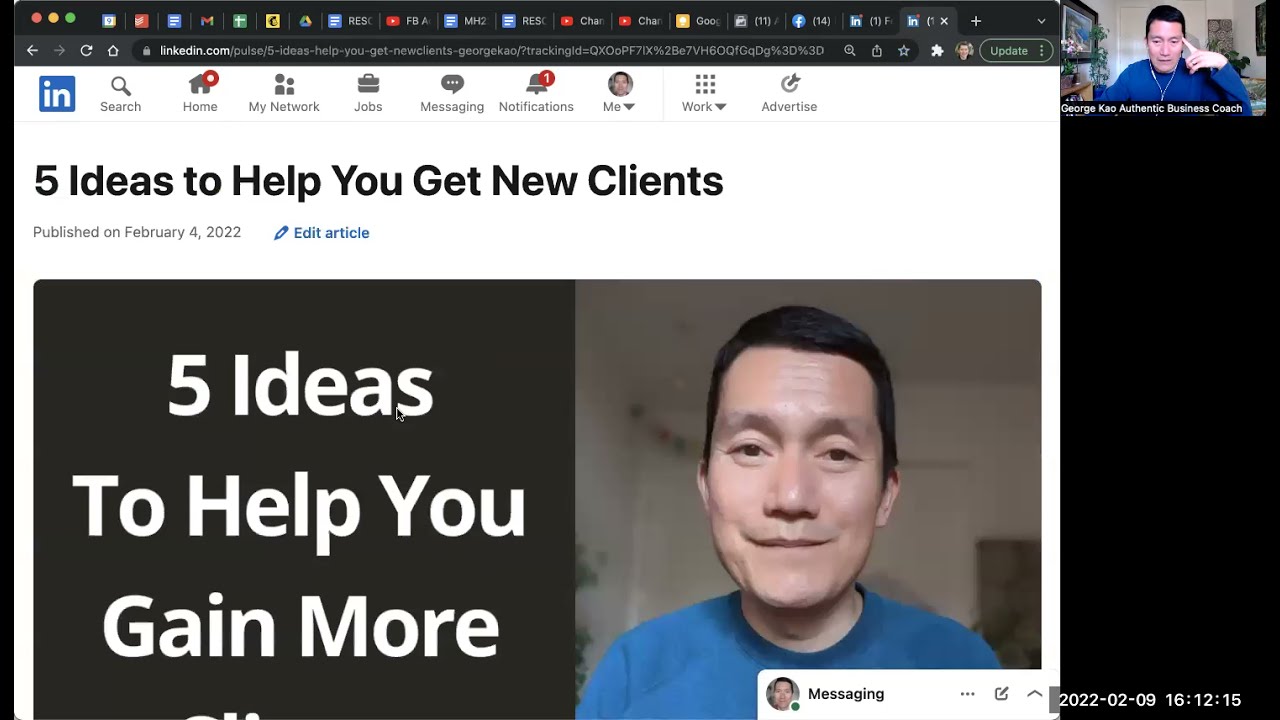The height and width of the screenshot is (720, 1280).
Task: View Notifications
Action: pos(536,94)
